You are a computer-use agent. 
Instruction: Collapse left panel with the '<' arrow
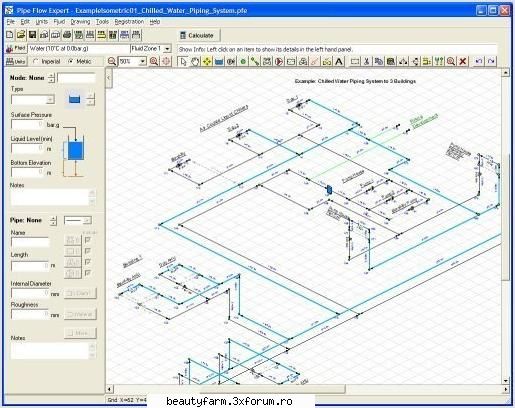point(109,78)
